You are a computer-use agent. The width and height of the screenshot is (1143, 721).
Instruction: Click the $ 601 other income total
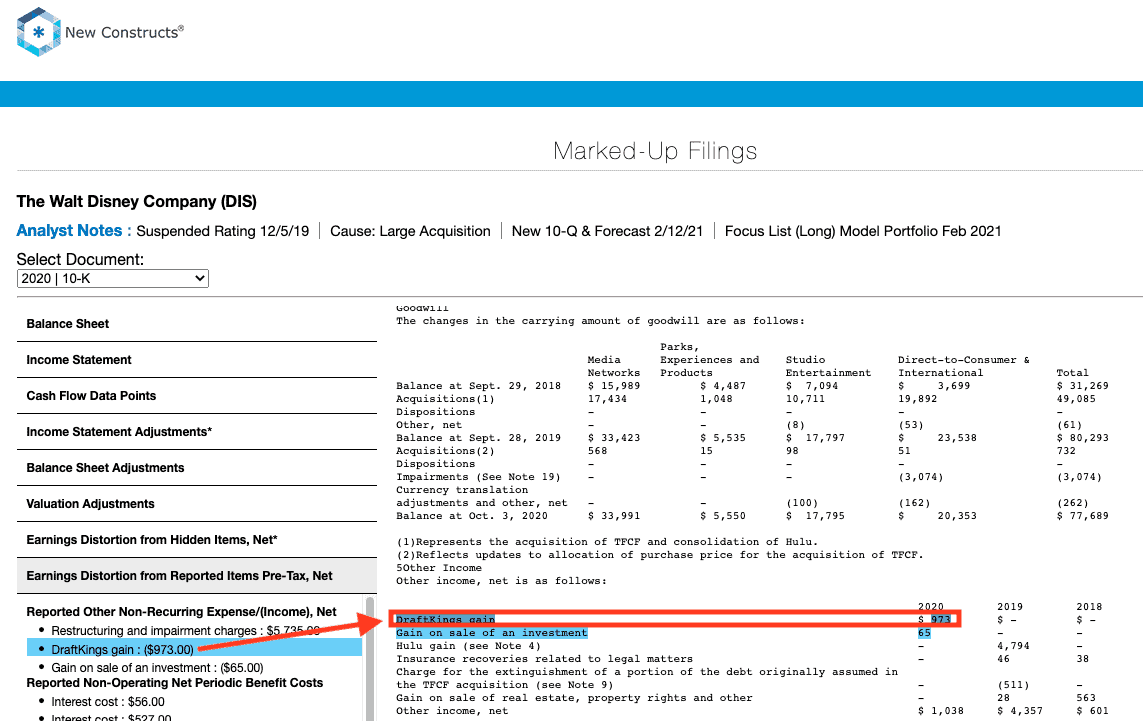pyautogui.click(x=1093, y=711)
